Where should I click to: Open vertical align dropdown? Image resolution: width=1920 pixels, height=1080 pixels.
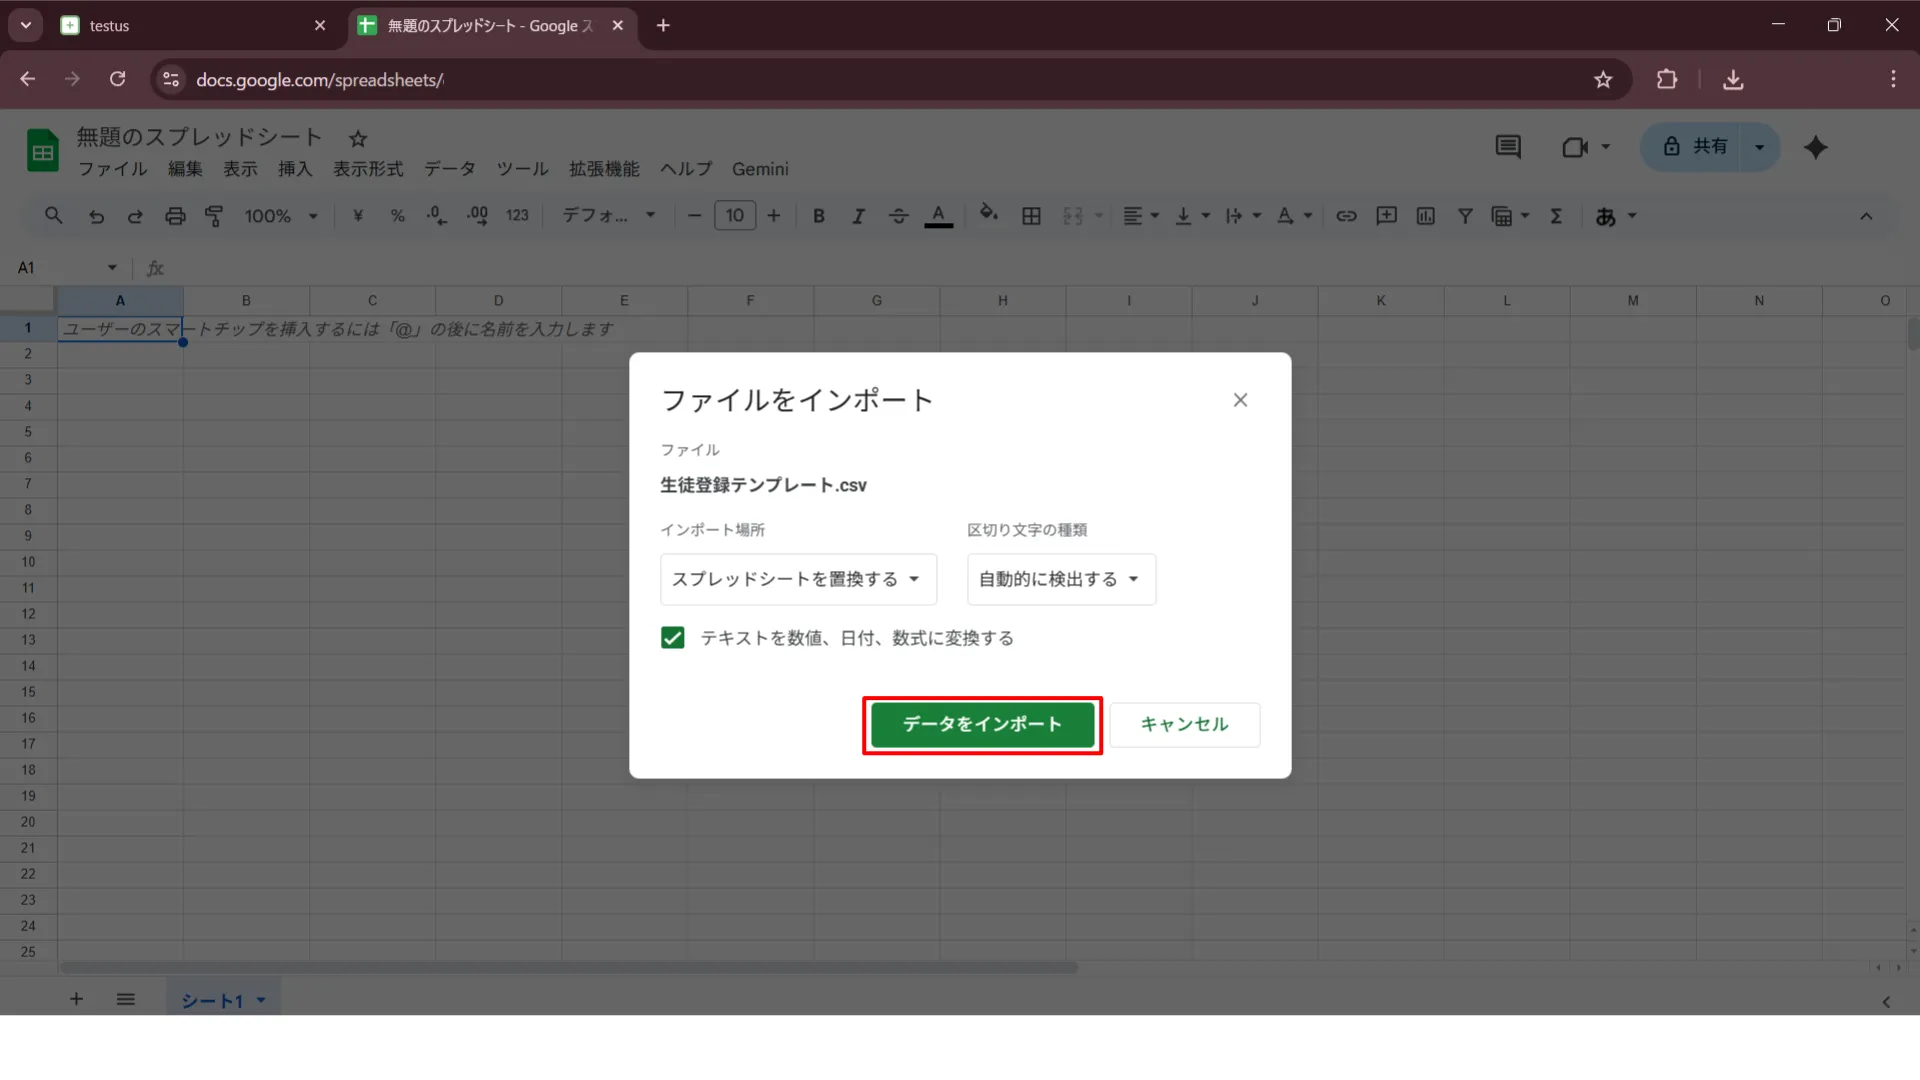coord(1192,216)
